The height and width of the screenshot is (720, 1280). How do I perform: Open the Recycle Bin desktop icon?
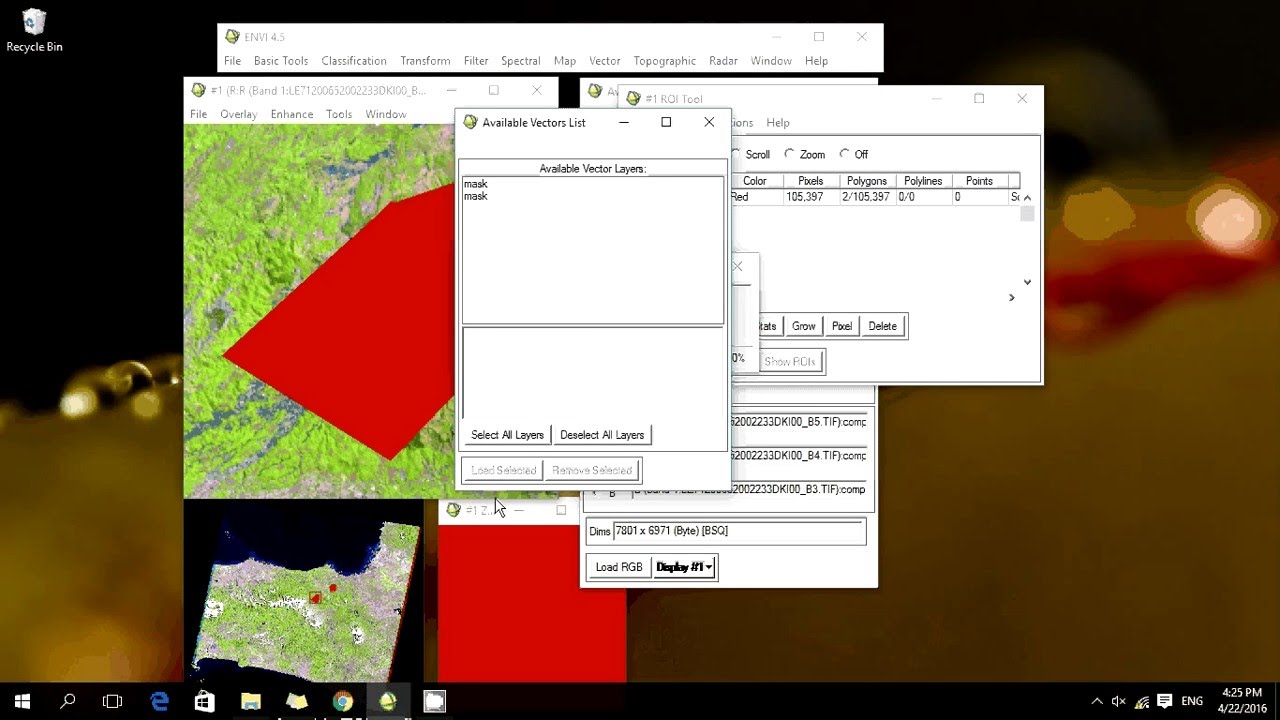point(34,30)
